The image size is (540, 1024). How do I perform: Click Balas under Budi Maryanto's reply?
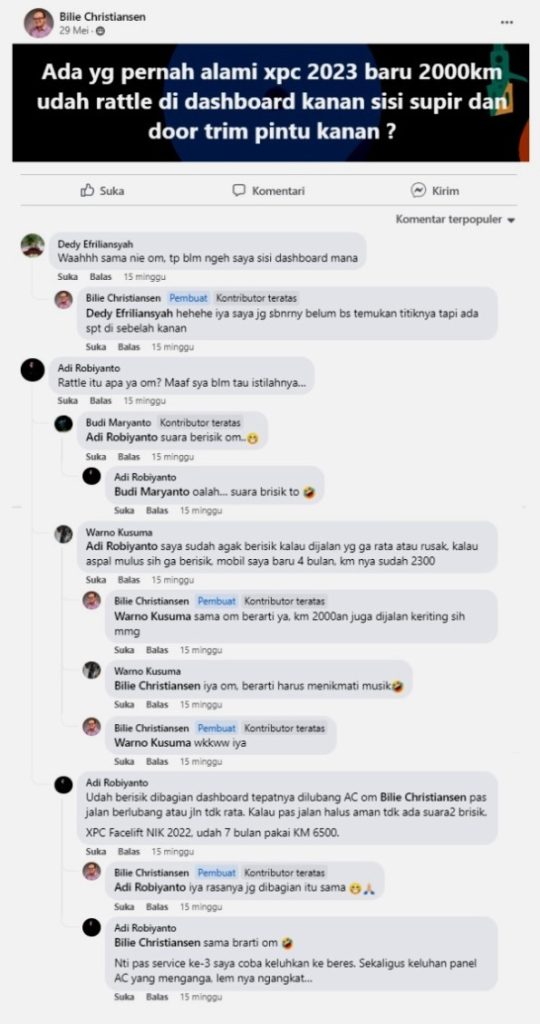129,456
